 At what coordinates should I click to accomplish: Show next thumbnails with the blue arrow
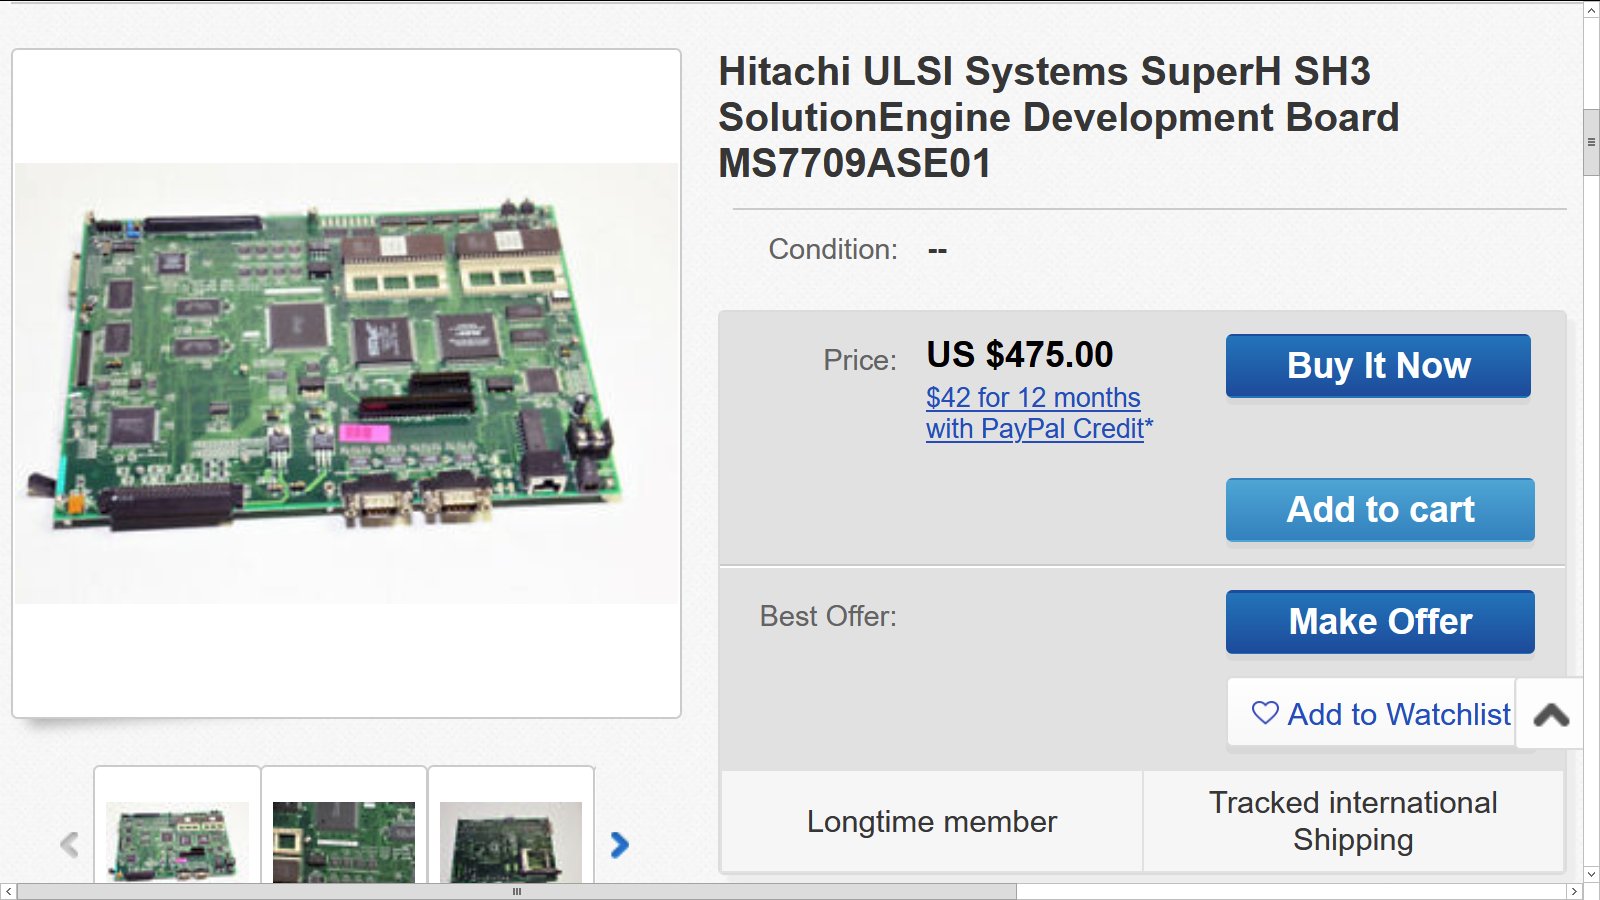(620, 845)
